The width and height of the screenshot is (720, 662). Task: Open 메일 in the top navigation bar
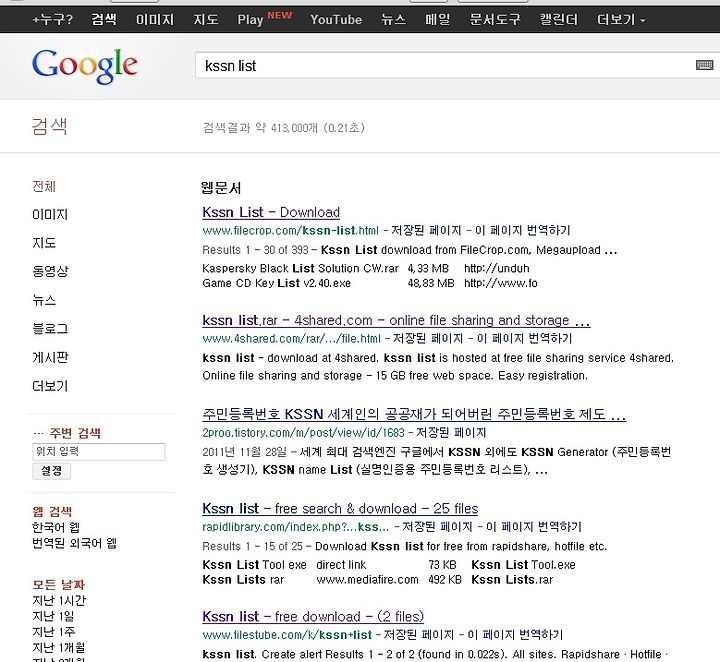[x=437, y=19]
